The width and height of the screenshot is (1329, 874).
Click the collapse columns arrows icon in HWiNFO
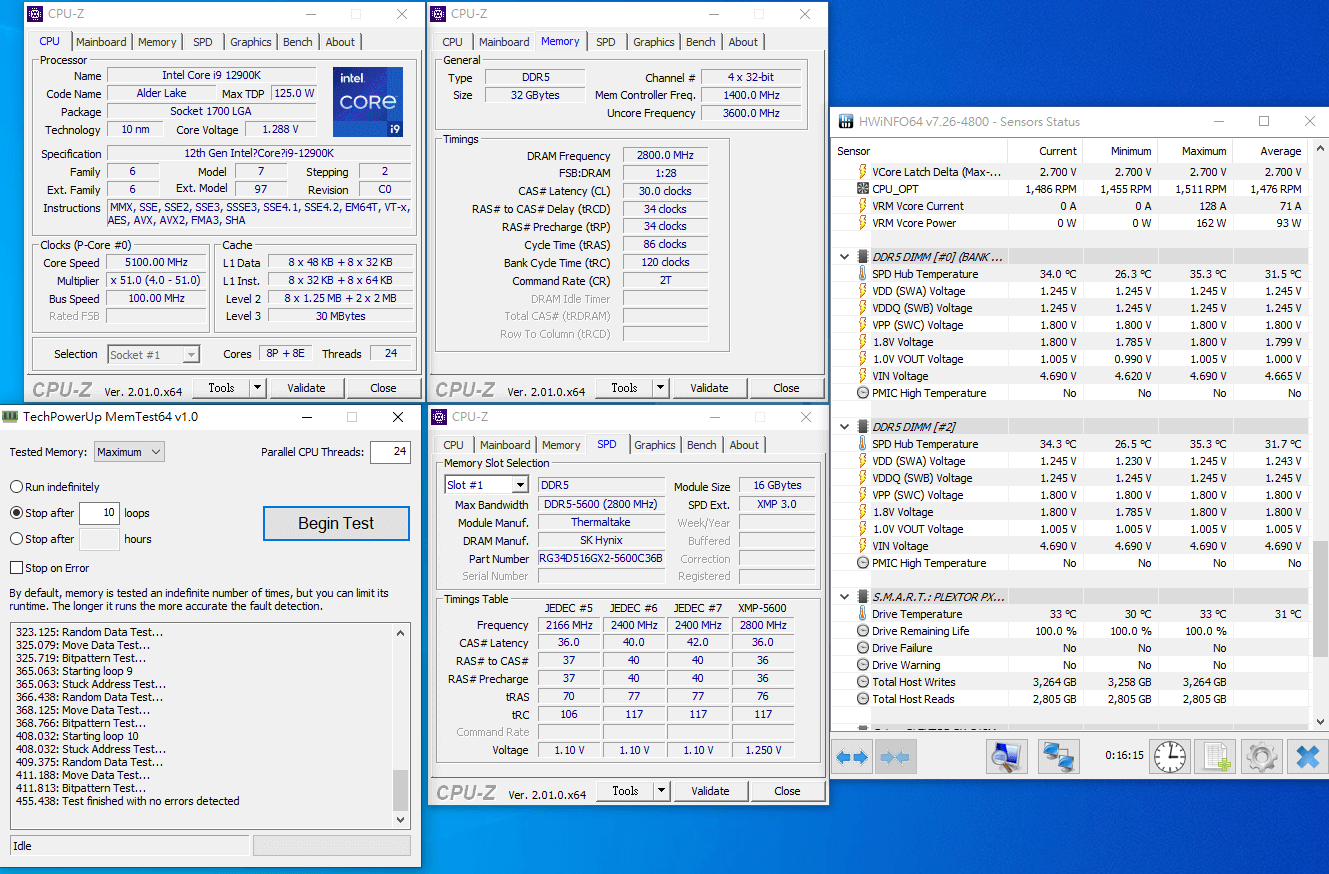(895, 757)
